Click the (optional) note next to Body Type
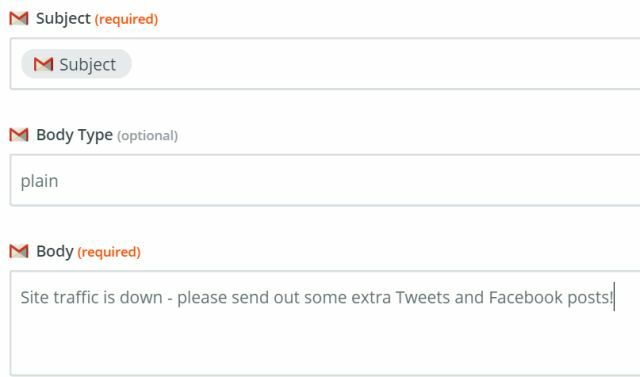Viewport: 640px width, 377px height. click(x=147, y=135)
